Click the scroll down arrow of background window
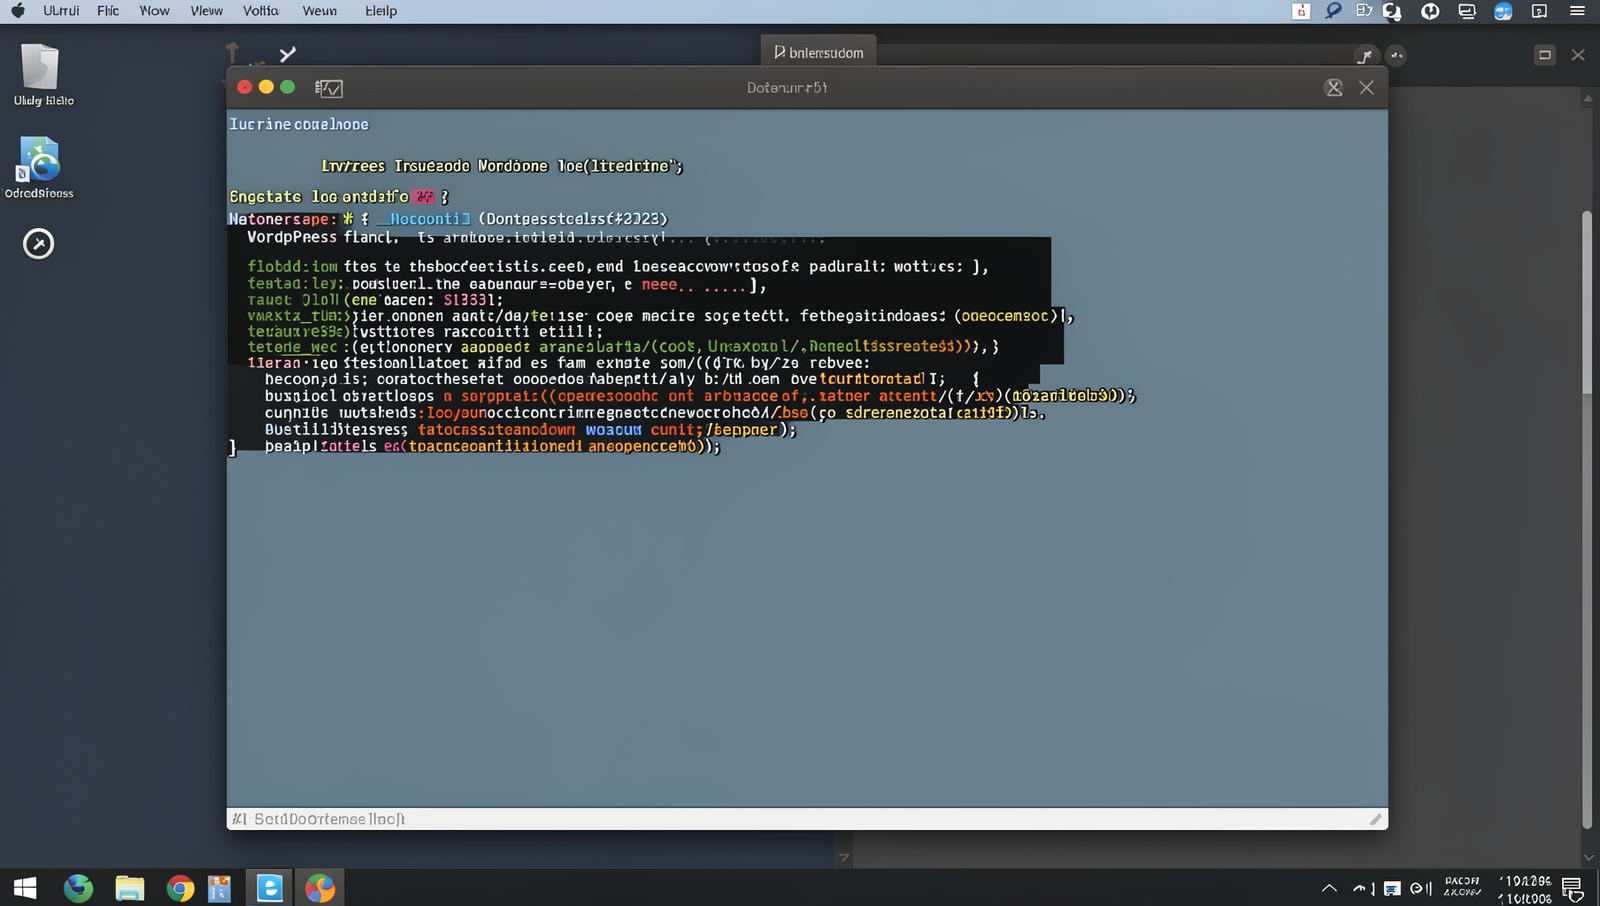Viewport: 1600px width, 906px height. (x=1588, y=858)
